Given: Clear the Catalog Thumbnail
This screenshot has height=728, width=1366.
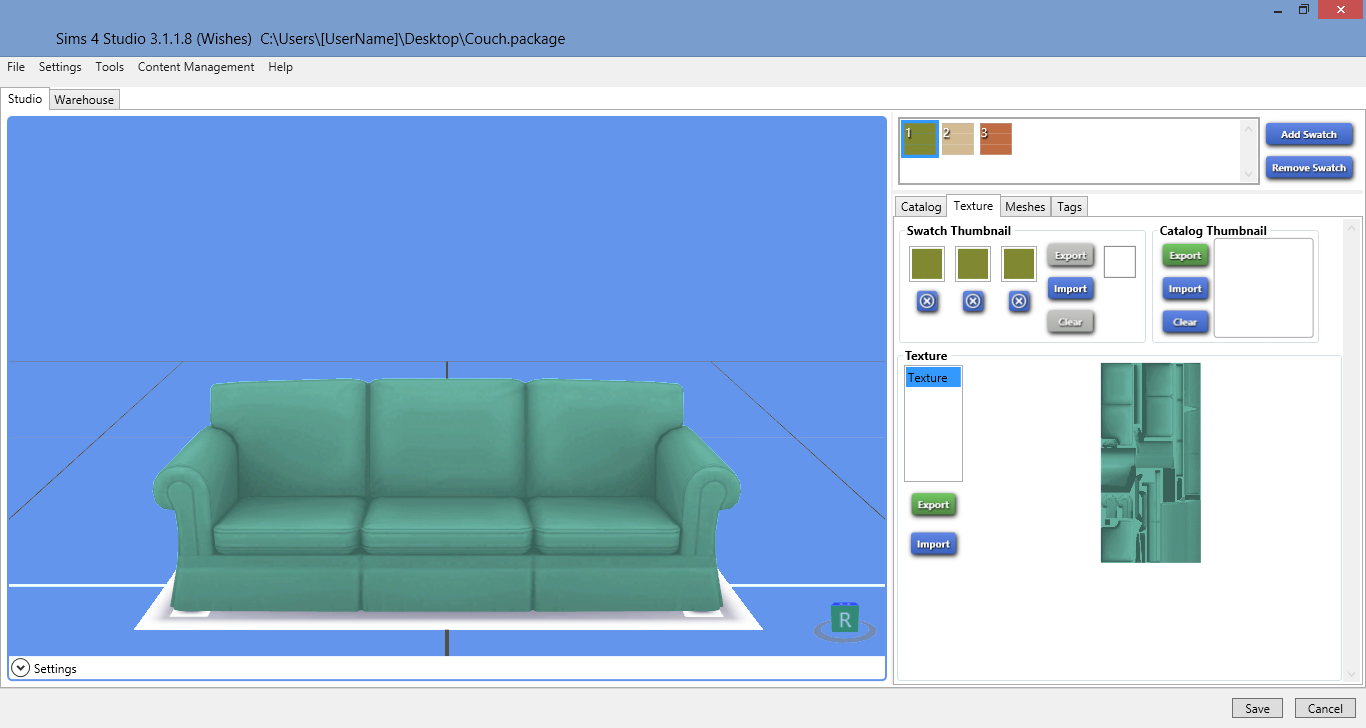Looking at the screenshot, I should coord(1185,322).
